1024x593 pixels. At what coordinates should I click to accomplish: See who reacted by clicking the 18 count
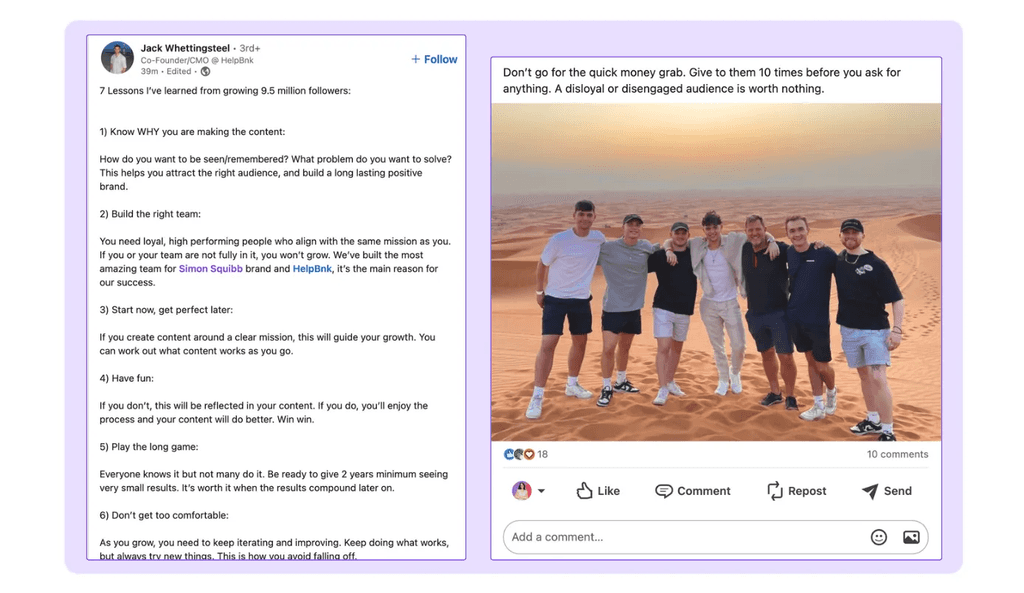point(541,454)
